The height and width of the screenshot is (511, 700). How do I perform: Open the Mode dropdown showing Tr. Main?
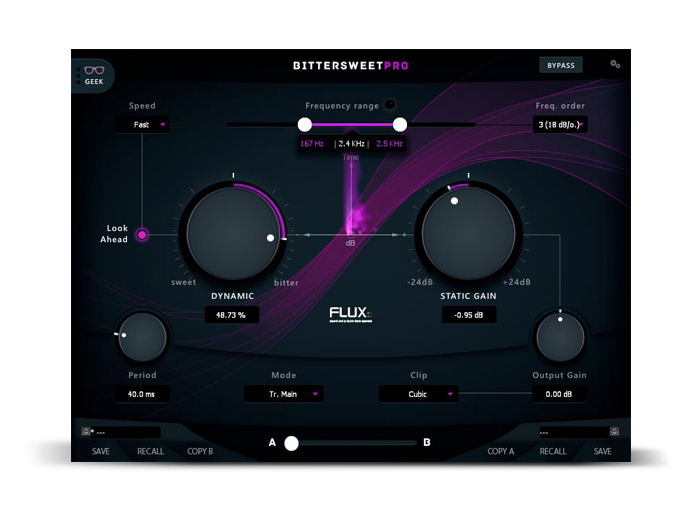(x=284, y=394)
